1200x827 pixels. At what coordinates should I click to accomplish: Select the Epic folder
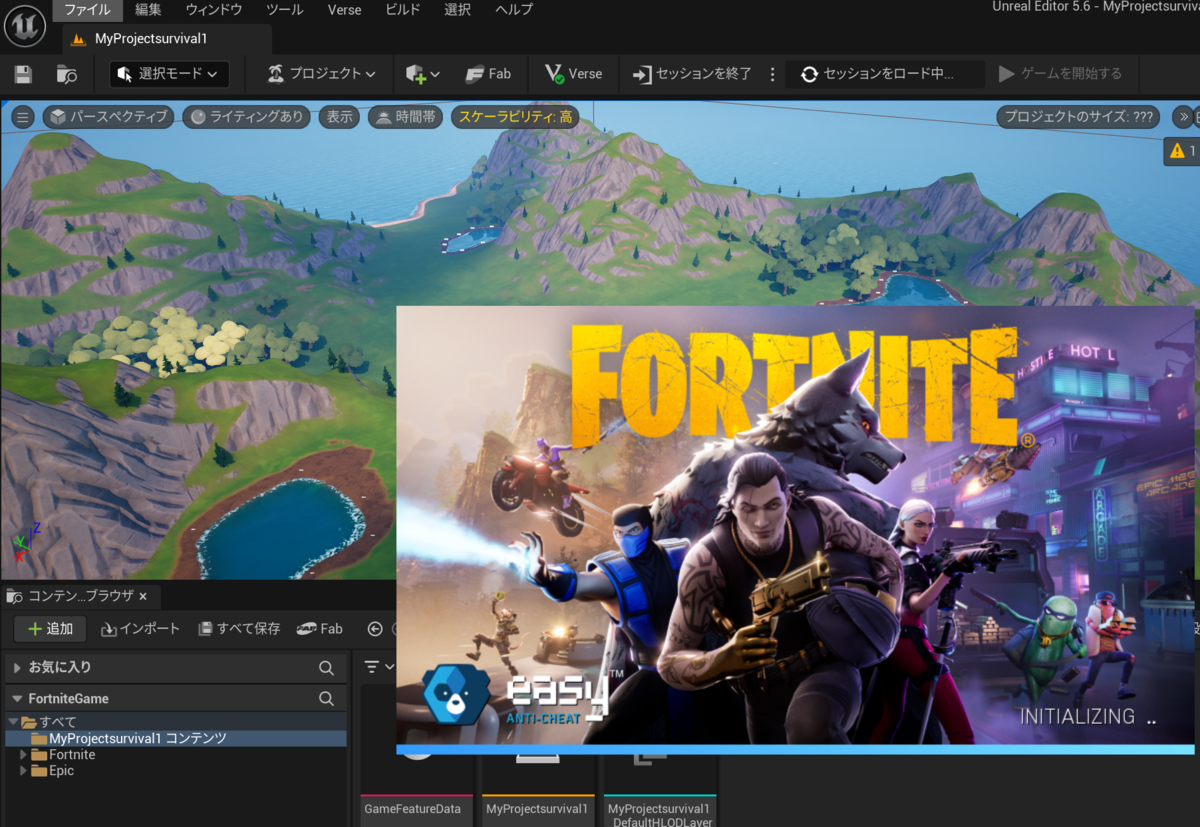tap(61, 771)
